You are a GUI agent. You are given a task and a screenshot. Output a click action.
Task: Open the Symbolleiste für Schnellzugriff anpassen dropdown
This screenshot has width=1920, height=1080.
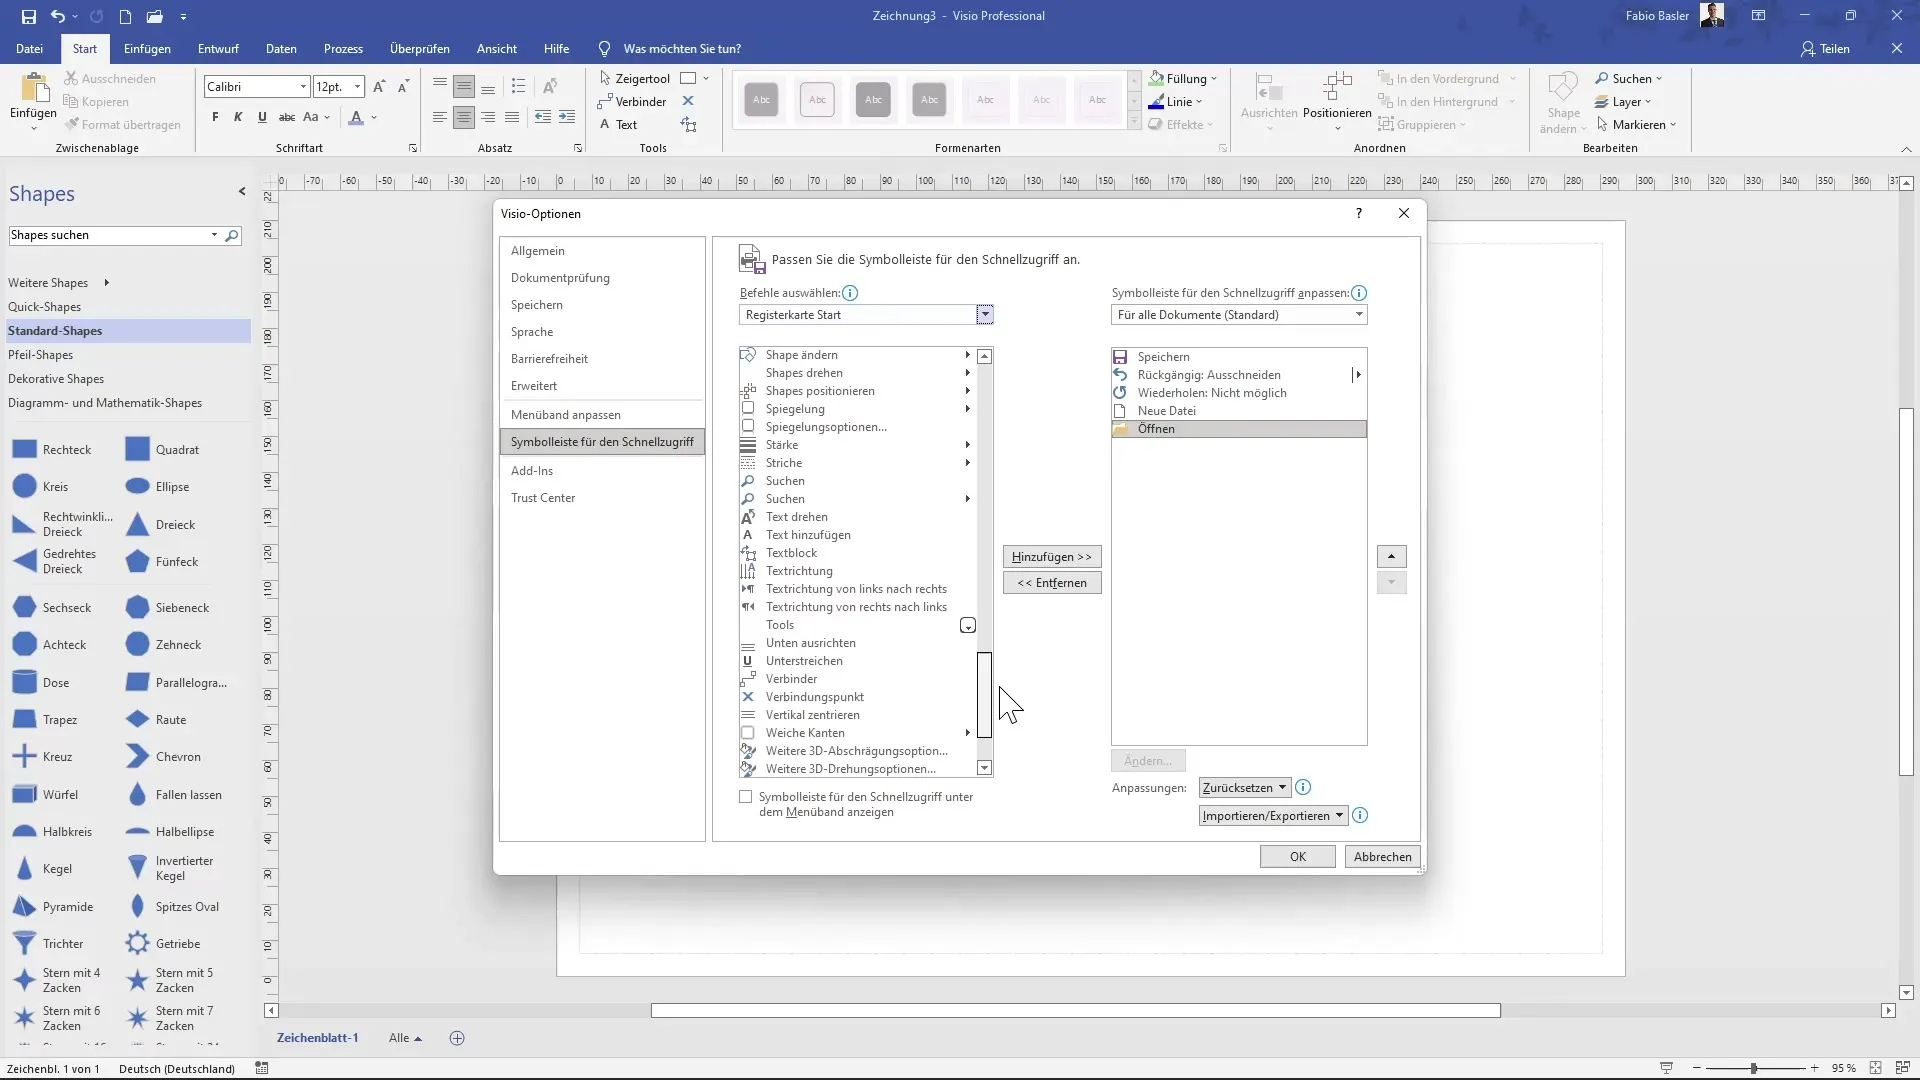[x=1358, y=314]
